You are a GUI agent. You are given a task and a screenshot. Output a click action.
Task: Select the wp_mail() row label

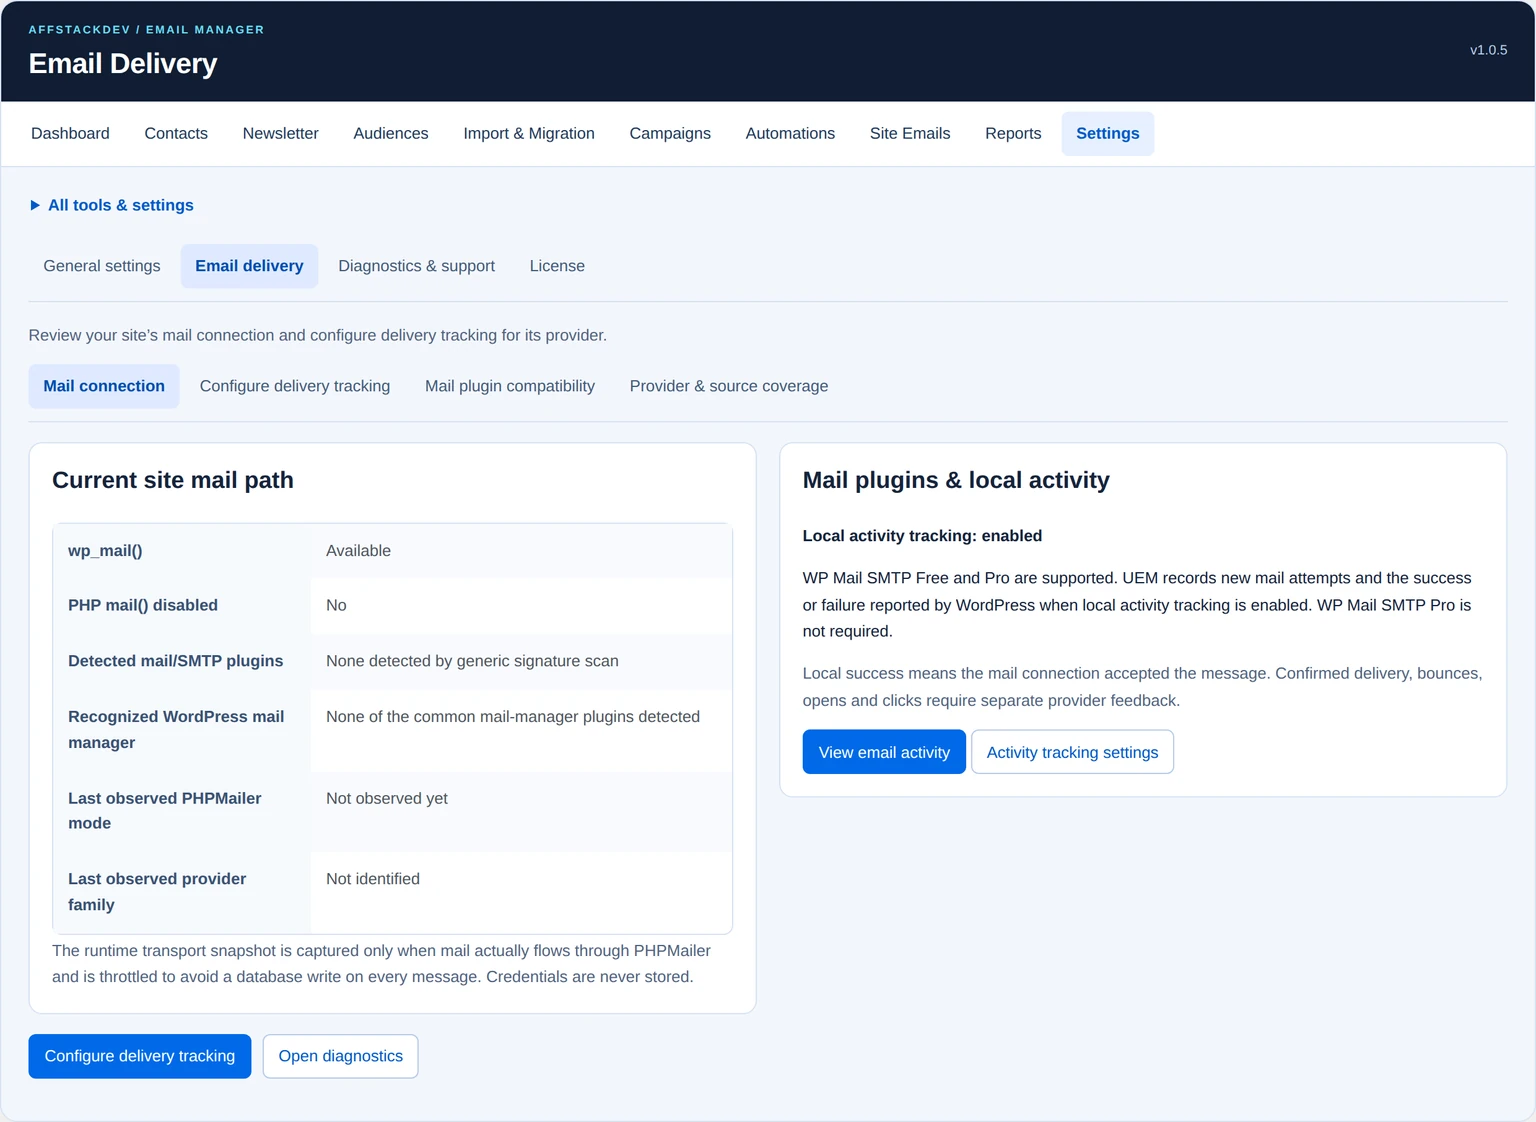click(105, 551)
